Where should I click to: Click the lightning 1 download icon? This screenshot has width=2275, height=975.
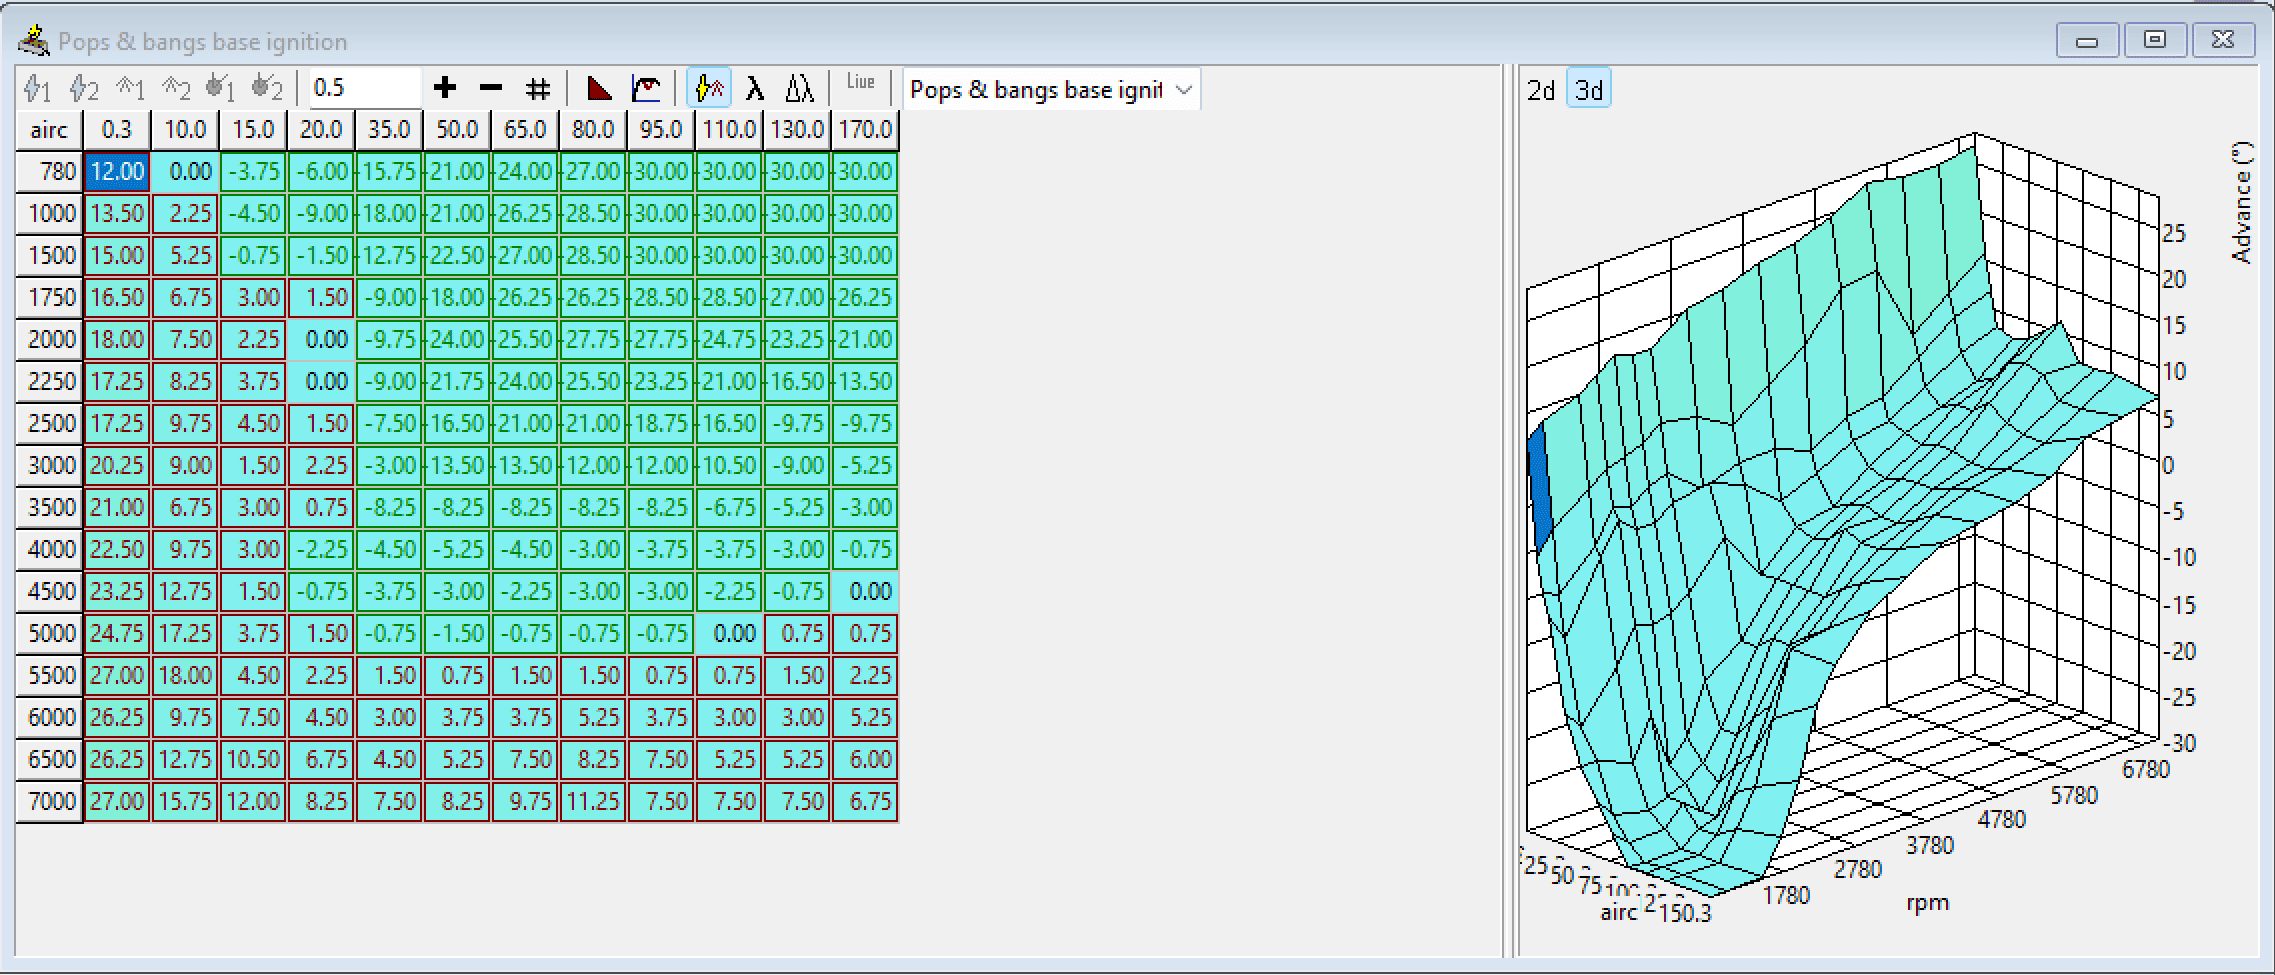click(38, 88)
